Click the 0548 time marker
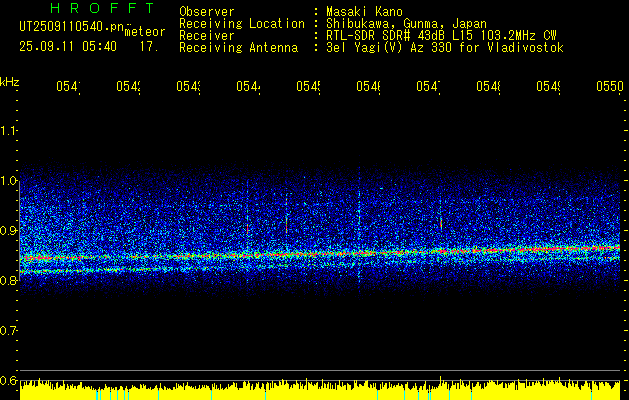Image resolution: width=629 pixels, height=400 pixels. [x=488, y=86]
